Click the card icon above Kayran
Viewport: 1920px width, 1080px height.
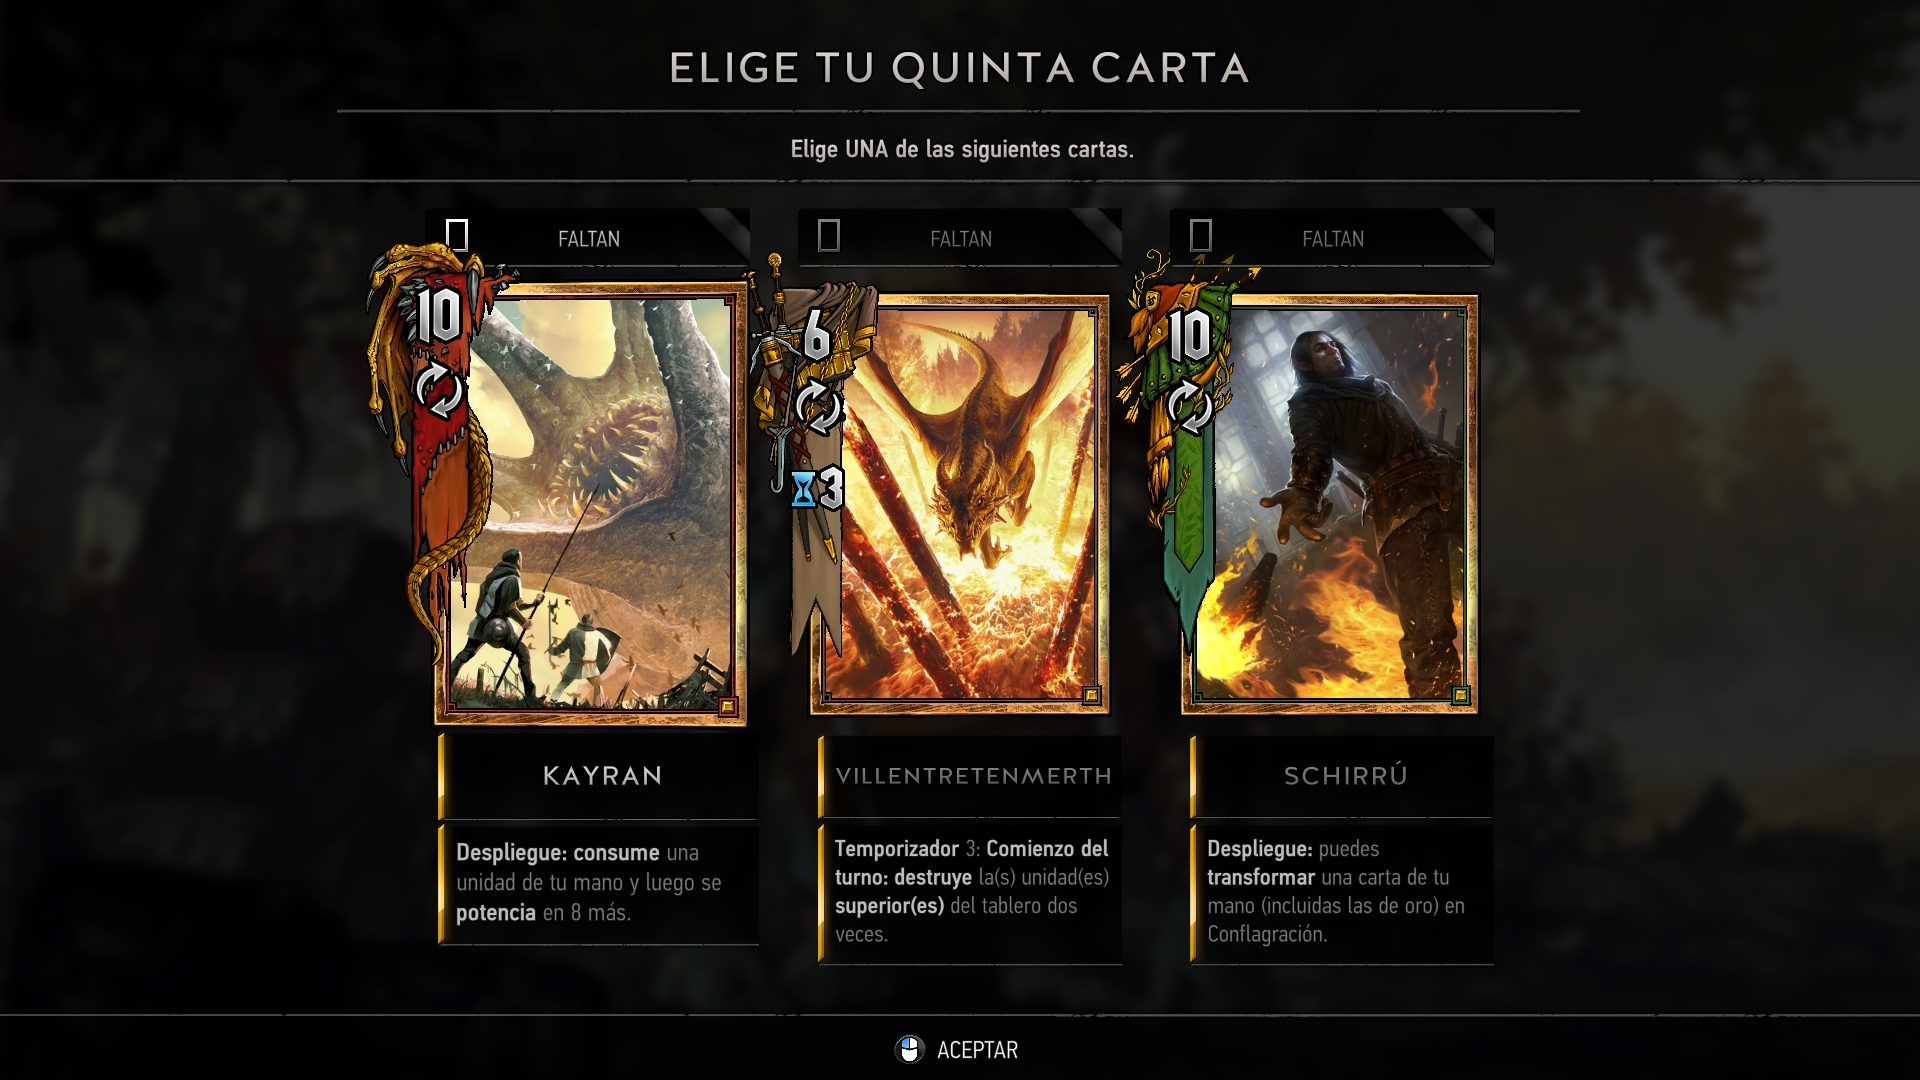[x=457, y=236]
